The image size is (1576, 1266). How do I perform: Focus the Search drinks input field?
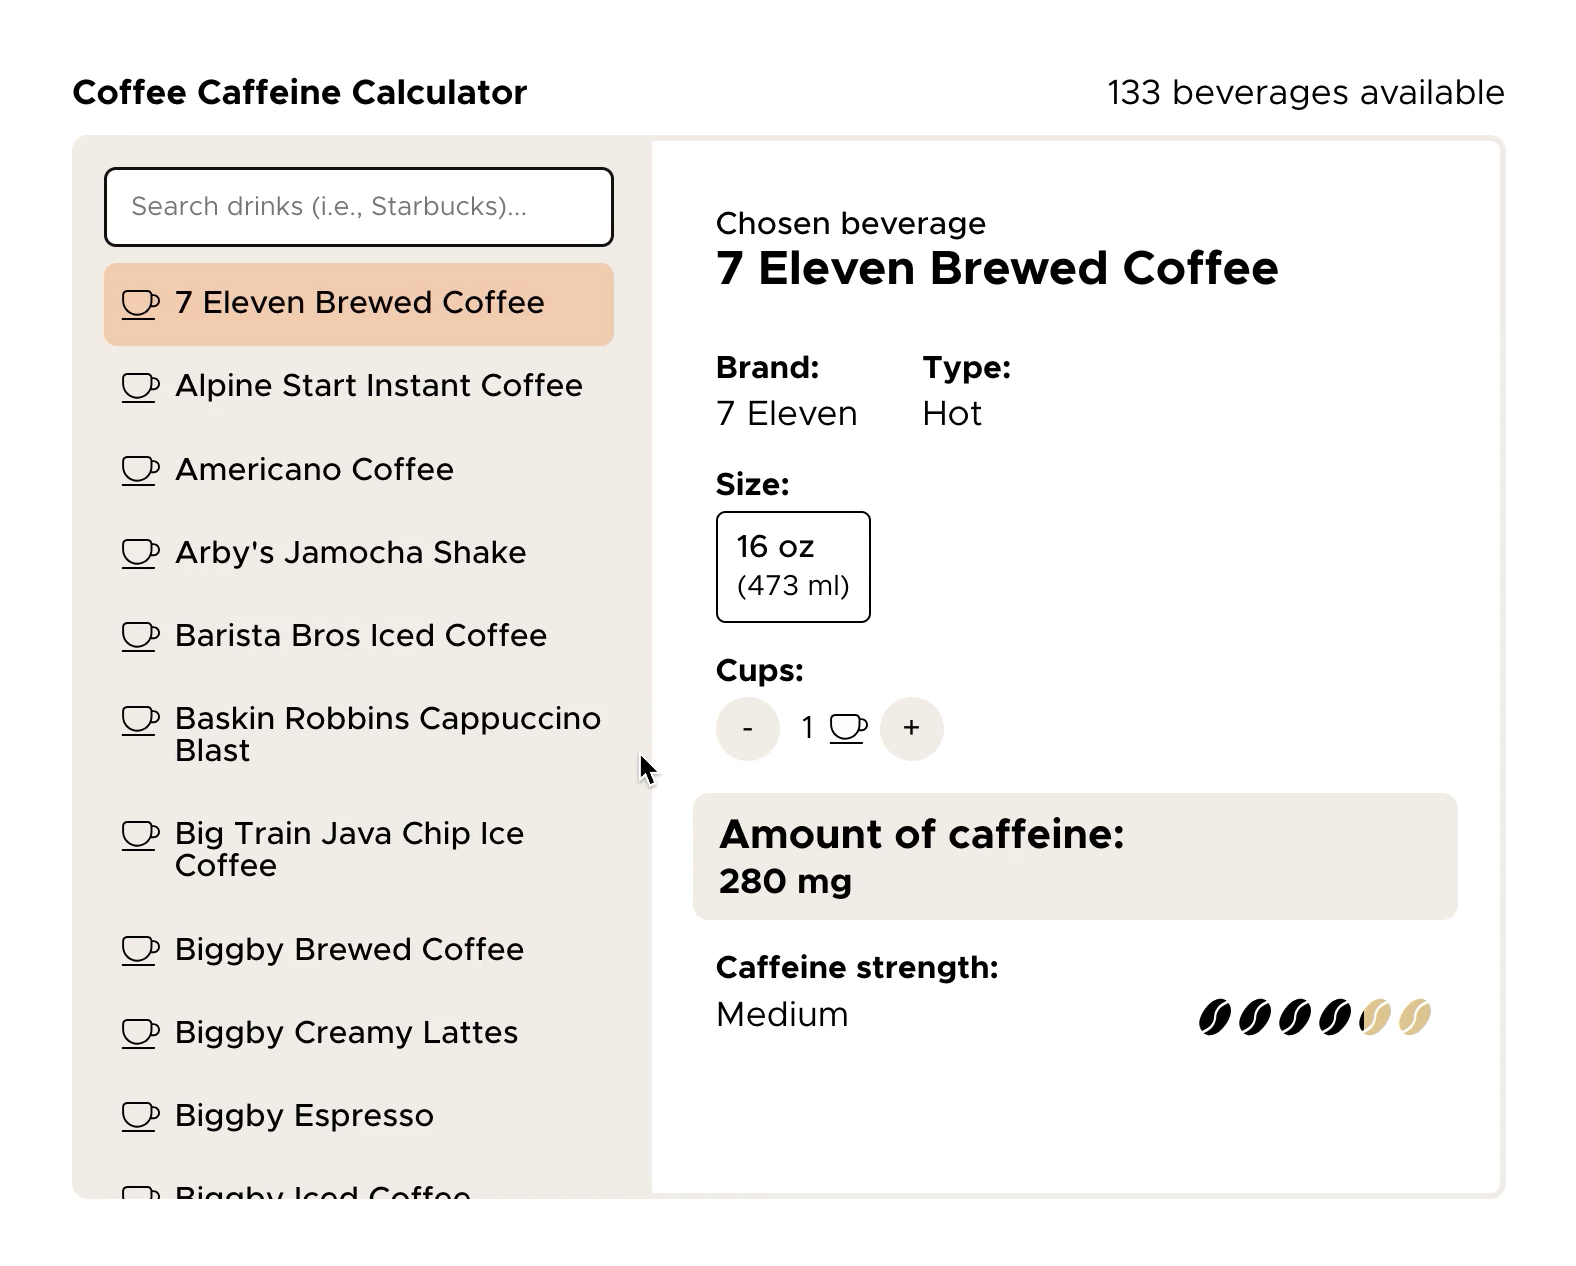pyautogui.click(x=358, y=207)
